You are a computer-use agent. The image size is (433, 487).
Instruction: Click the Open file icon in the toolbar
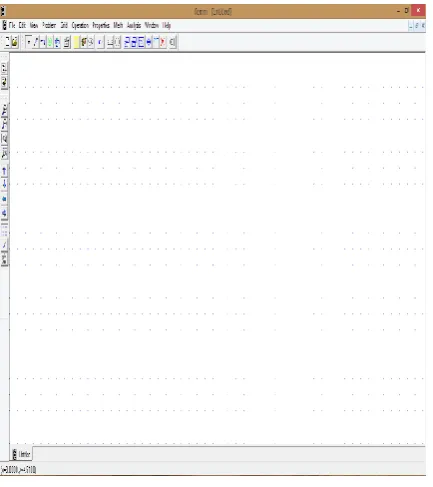point(15,42)
